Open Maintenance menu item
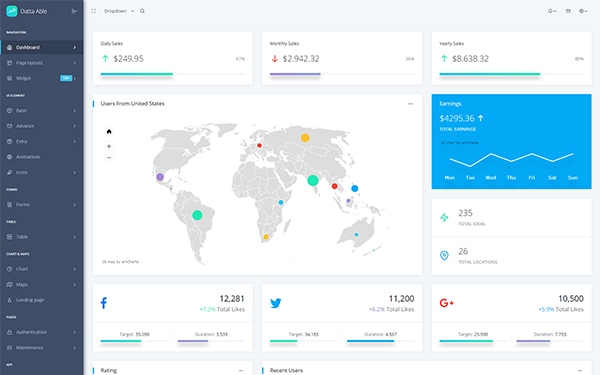The width and height of the screenshot is (600, 375). [x=42, y=348]
